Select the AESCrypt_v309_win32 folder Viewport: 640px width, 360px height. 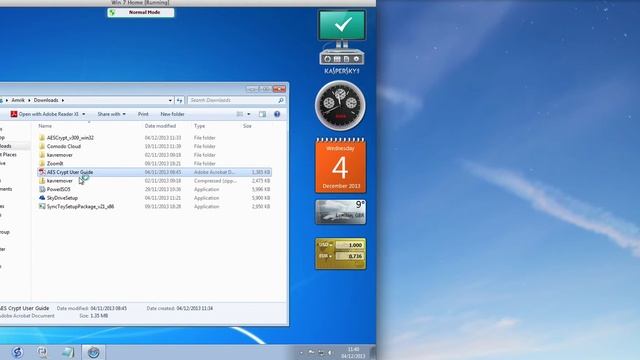(x=70, y=138)
